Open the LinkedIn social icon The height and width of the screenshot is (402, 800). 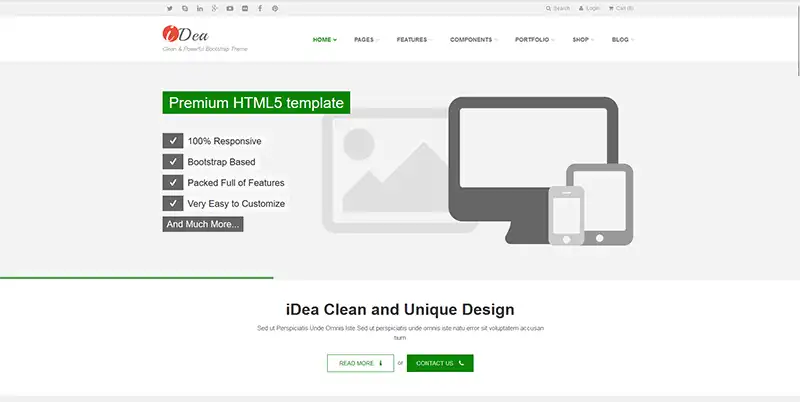[200, 8]
